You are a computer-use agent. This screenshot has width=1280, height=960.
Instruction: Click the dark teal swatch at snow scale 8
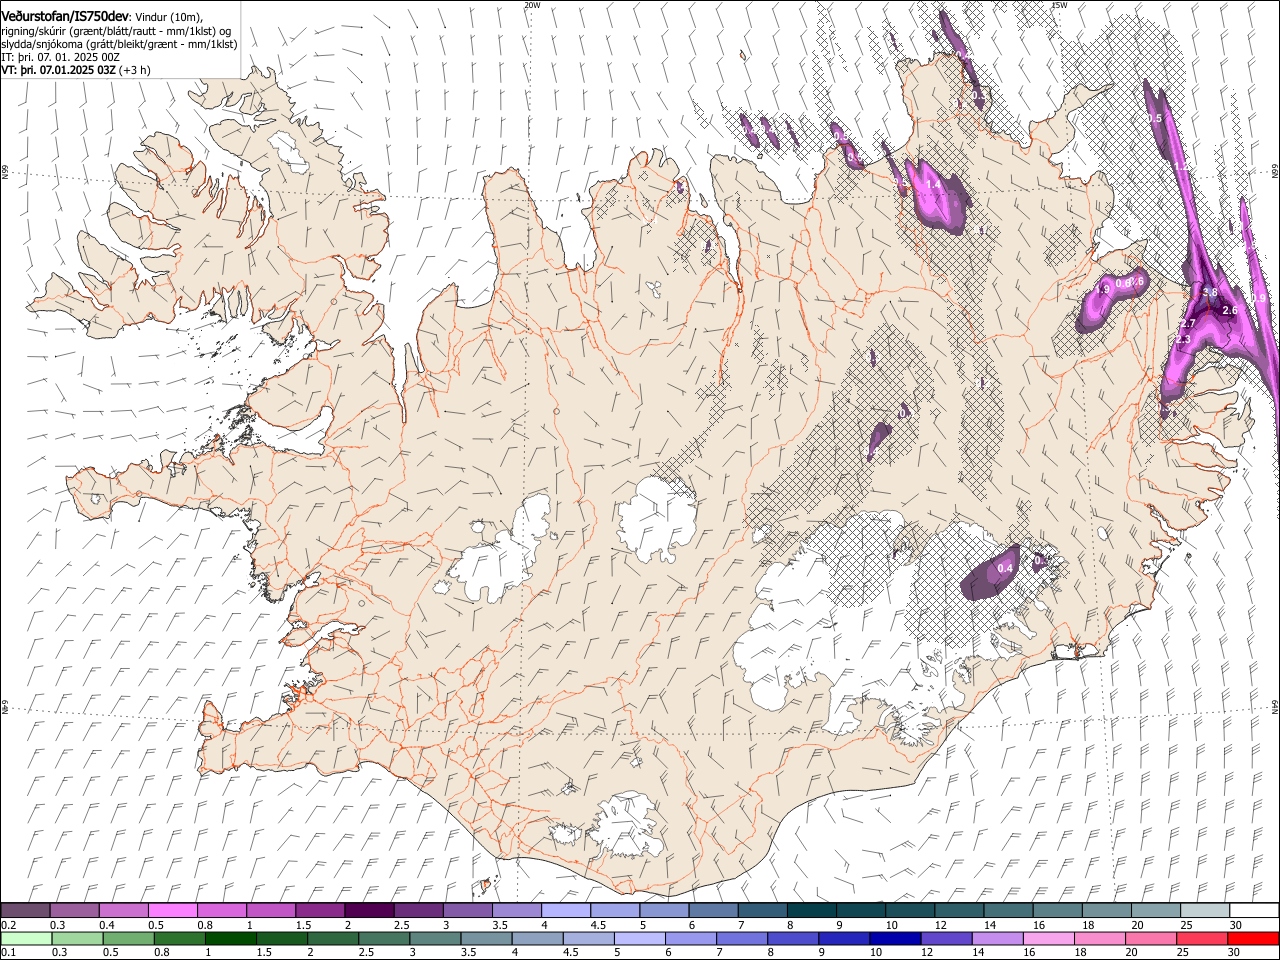click(812, 911)
